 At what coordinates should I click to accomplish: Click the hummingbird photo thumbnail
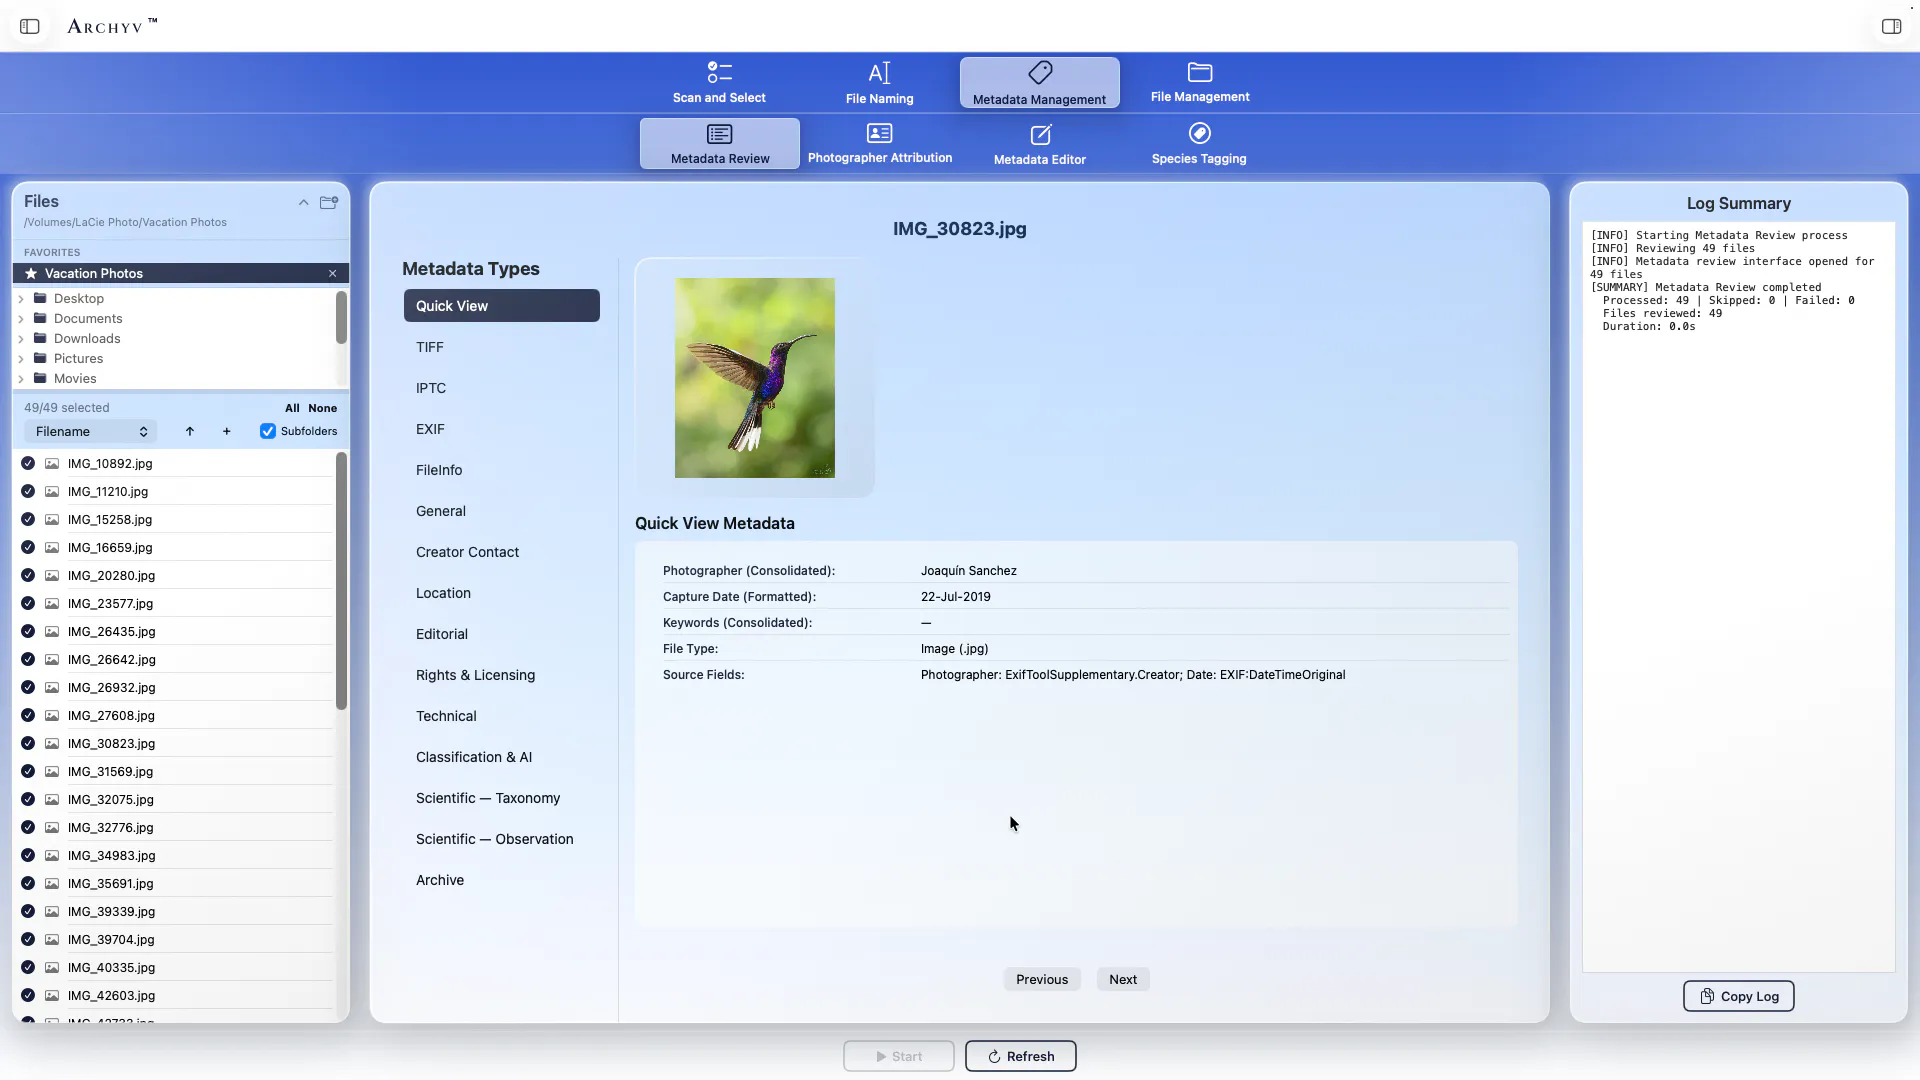pyautogui.click(x=755, y=378)
